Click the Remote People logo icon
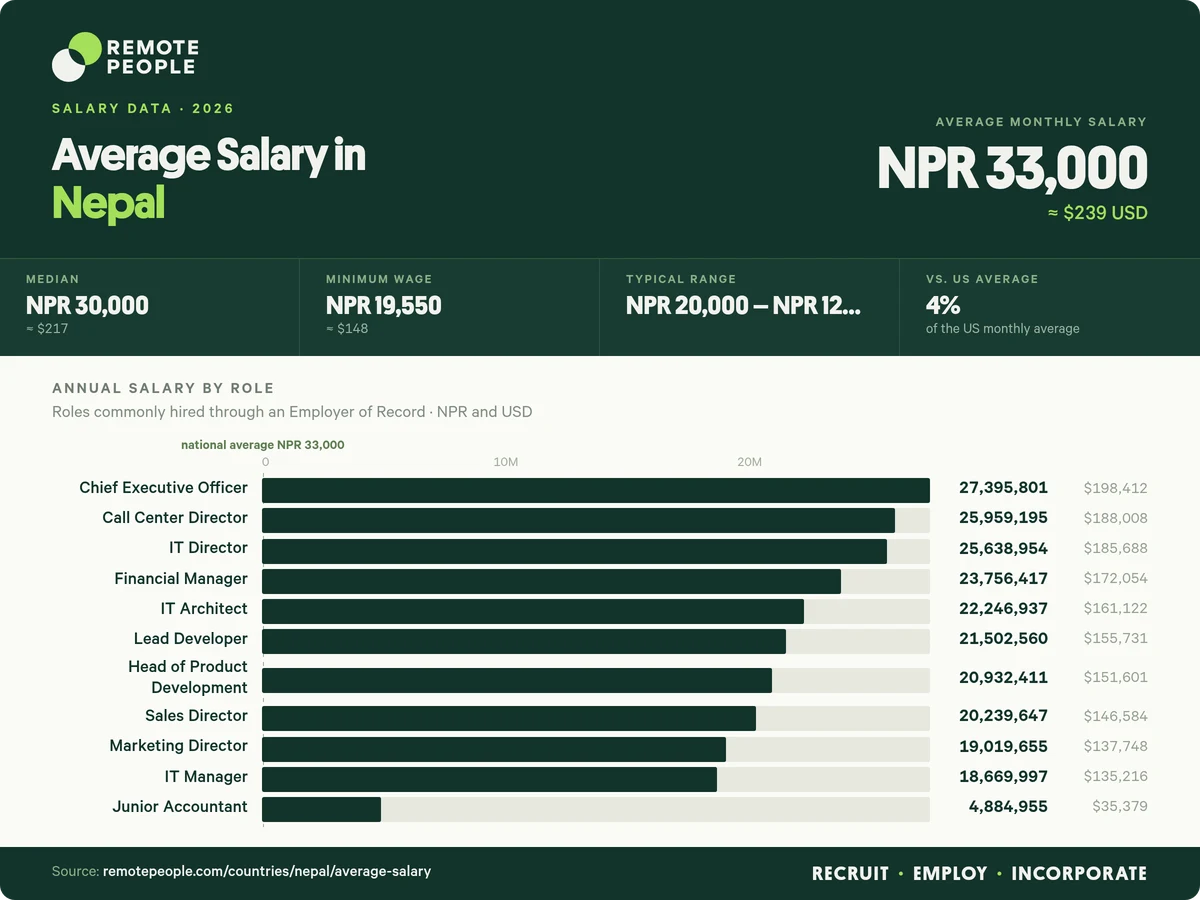The height and width of the screenshot is (900, 1200). [x=77, y=56]
